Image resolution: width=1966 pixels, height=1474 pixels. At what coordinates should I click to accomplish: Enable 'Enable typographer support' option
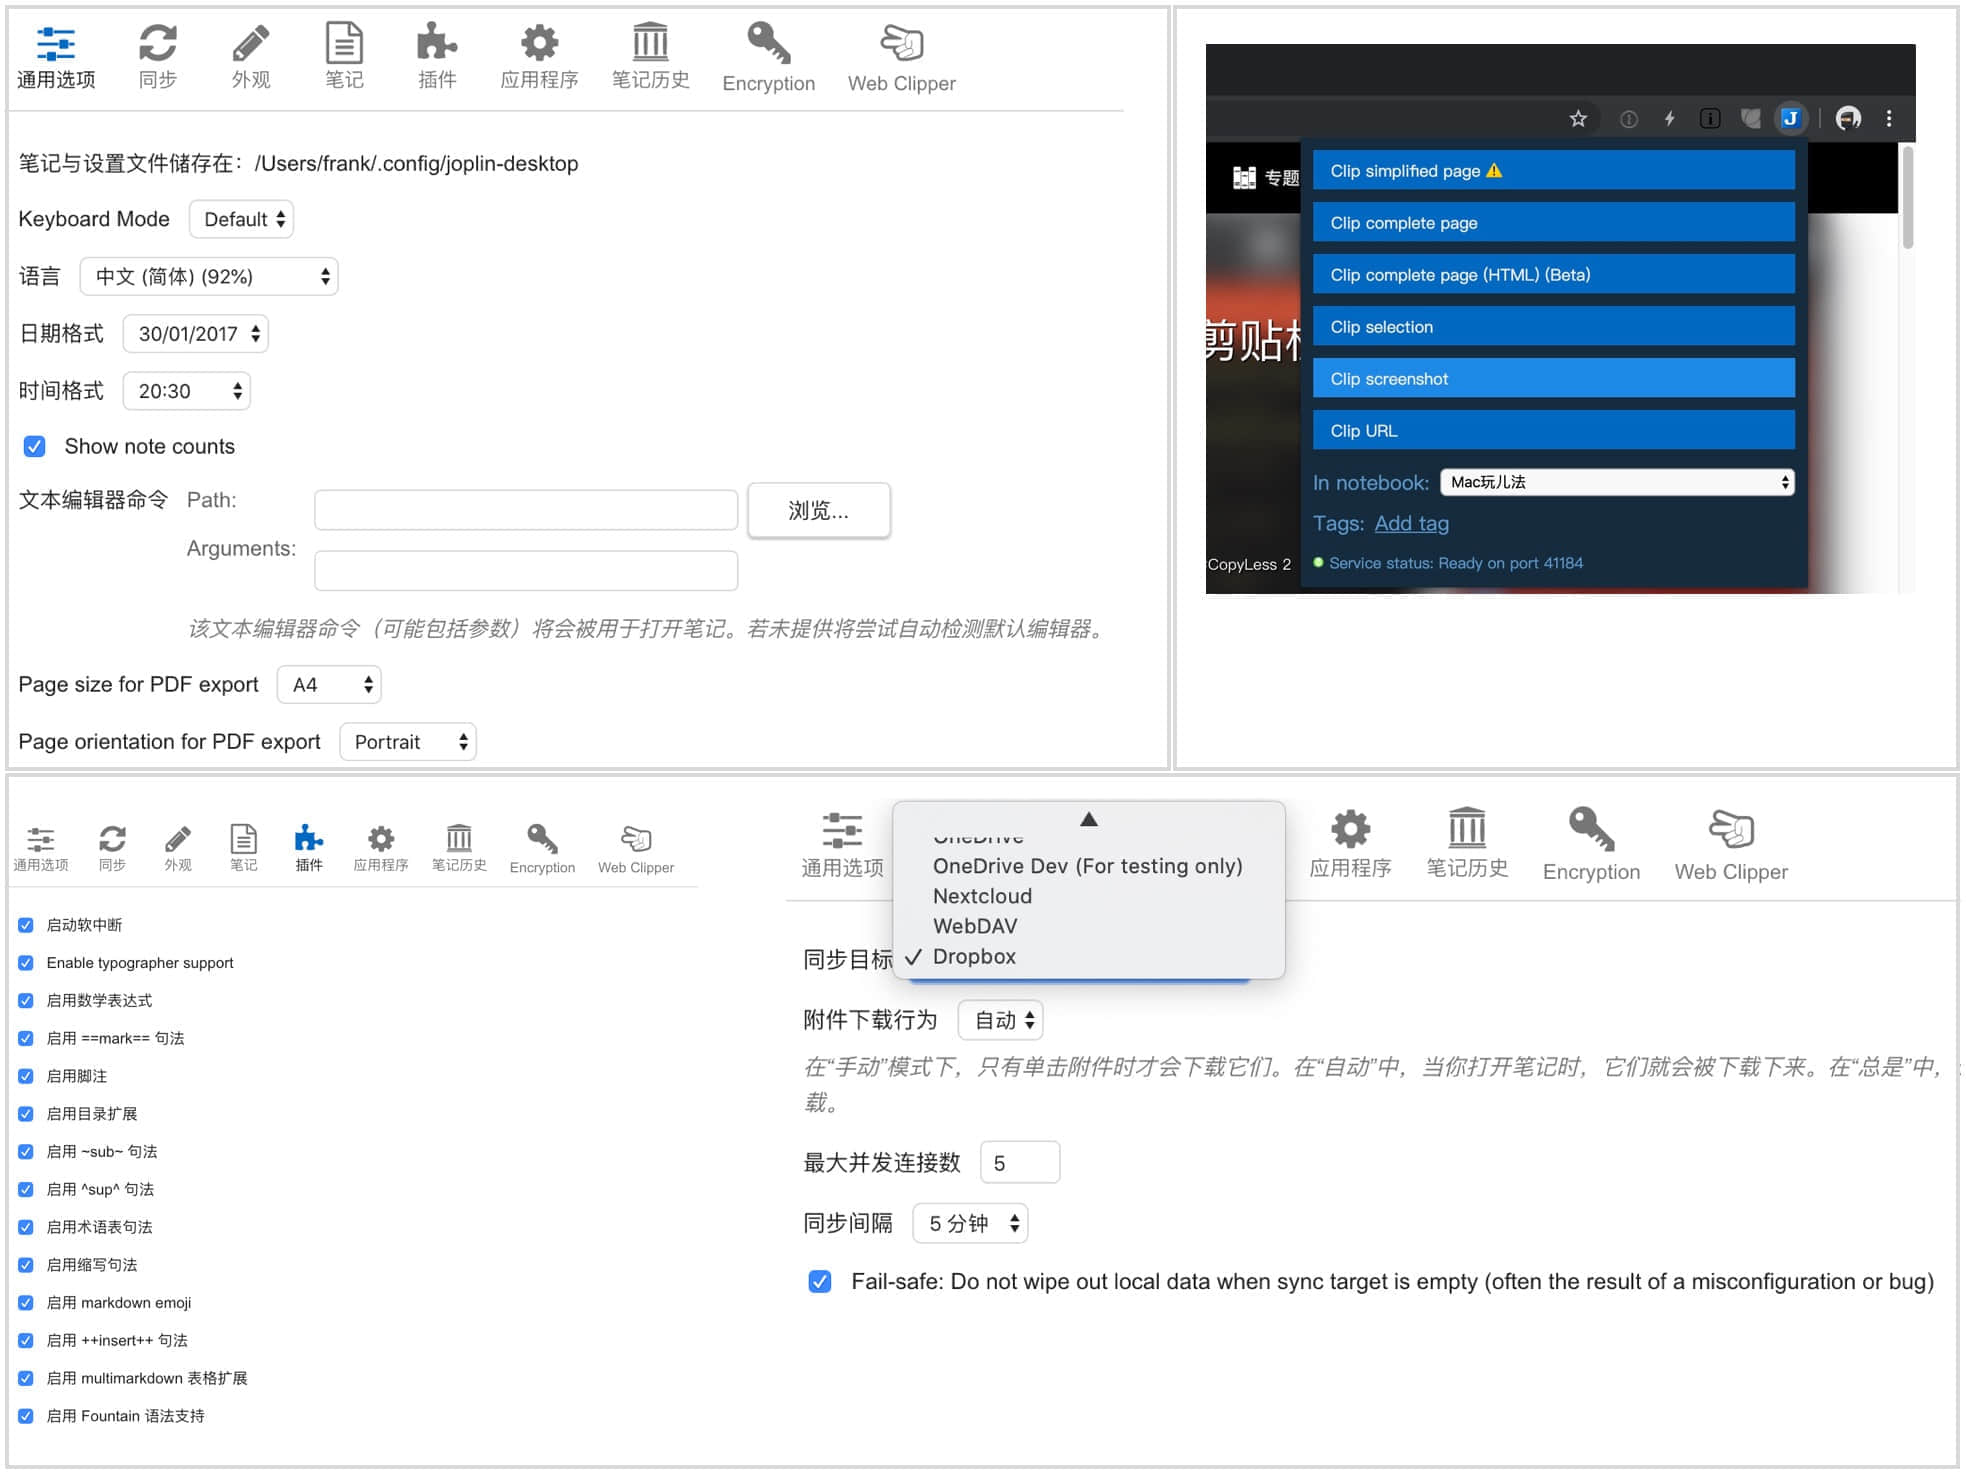pyautogui.click(x=29, y=963)
